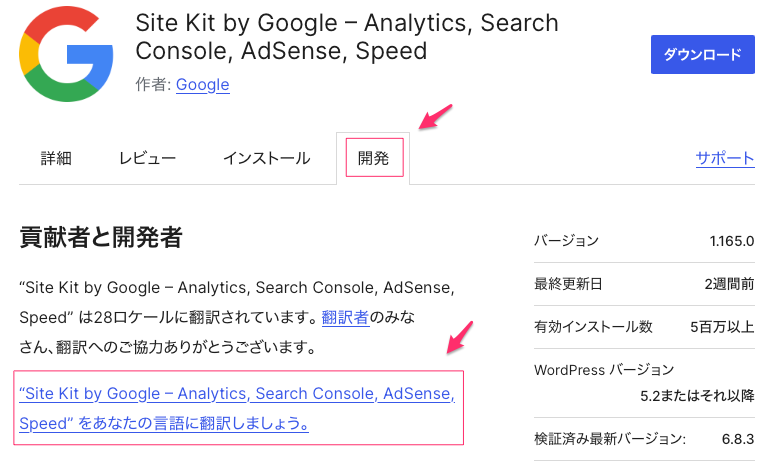Click the version number 1.165.0
The image size is (775, 467).
point(731,241)
